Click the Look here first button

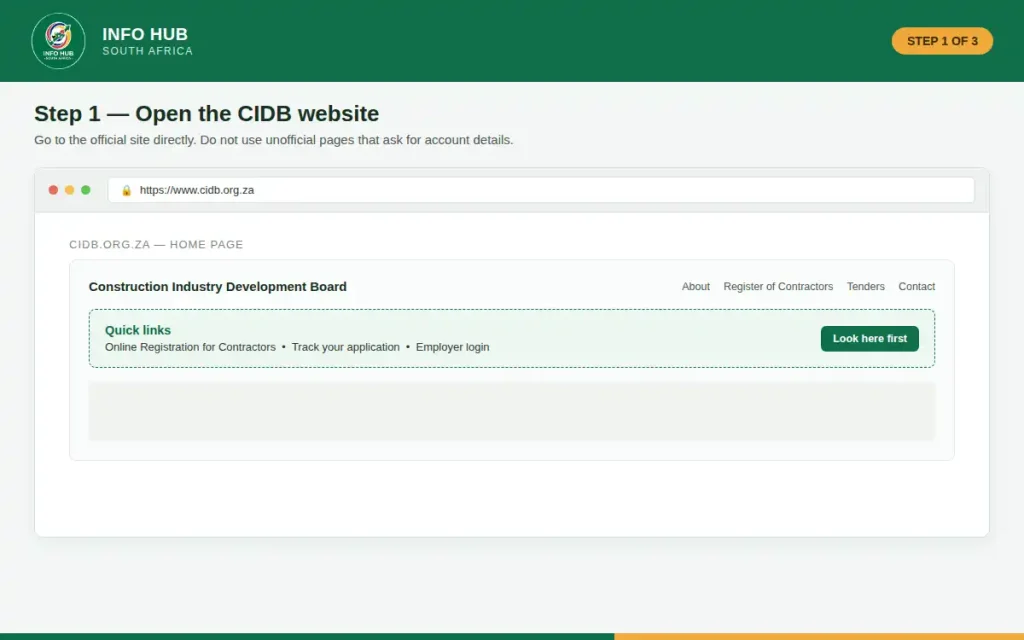869,338
